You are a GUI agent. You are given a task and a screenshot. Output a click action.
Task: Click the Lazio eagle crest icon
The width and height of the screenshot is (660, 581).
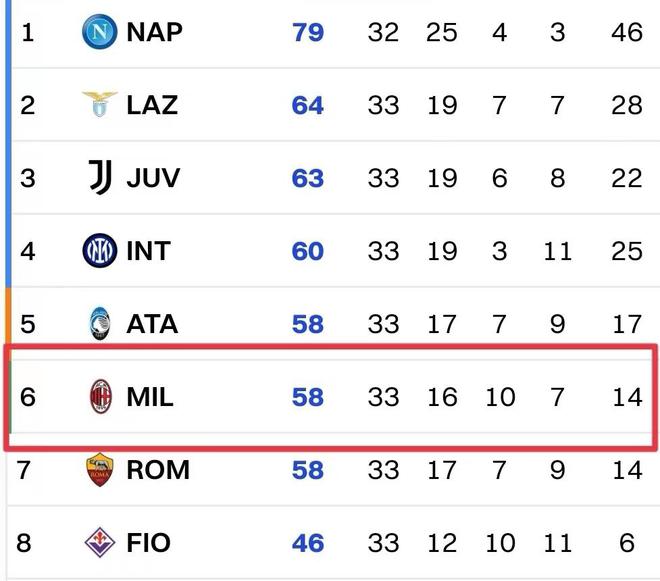pyautogui.click(x=100, y=104)
